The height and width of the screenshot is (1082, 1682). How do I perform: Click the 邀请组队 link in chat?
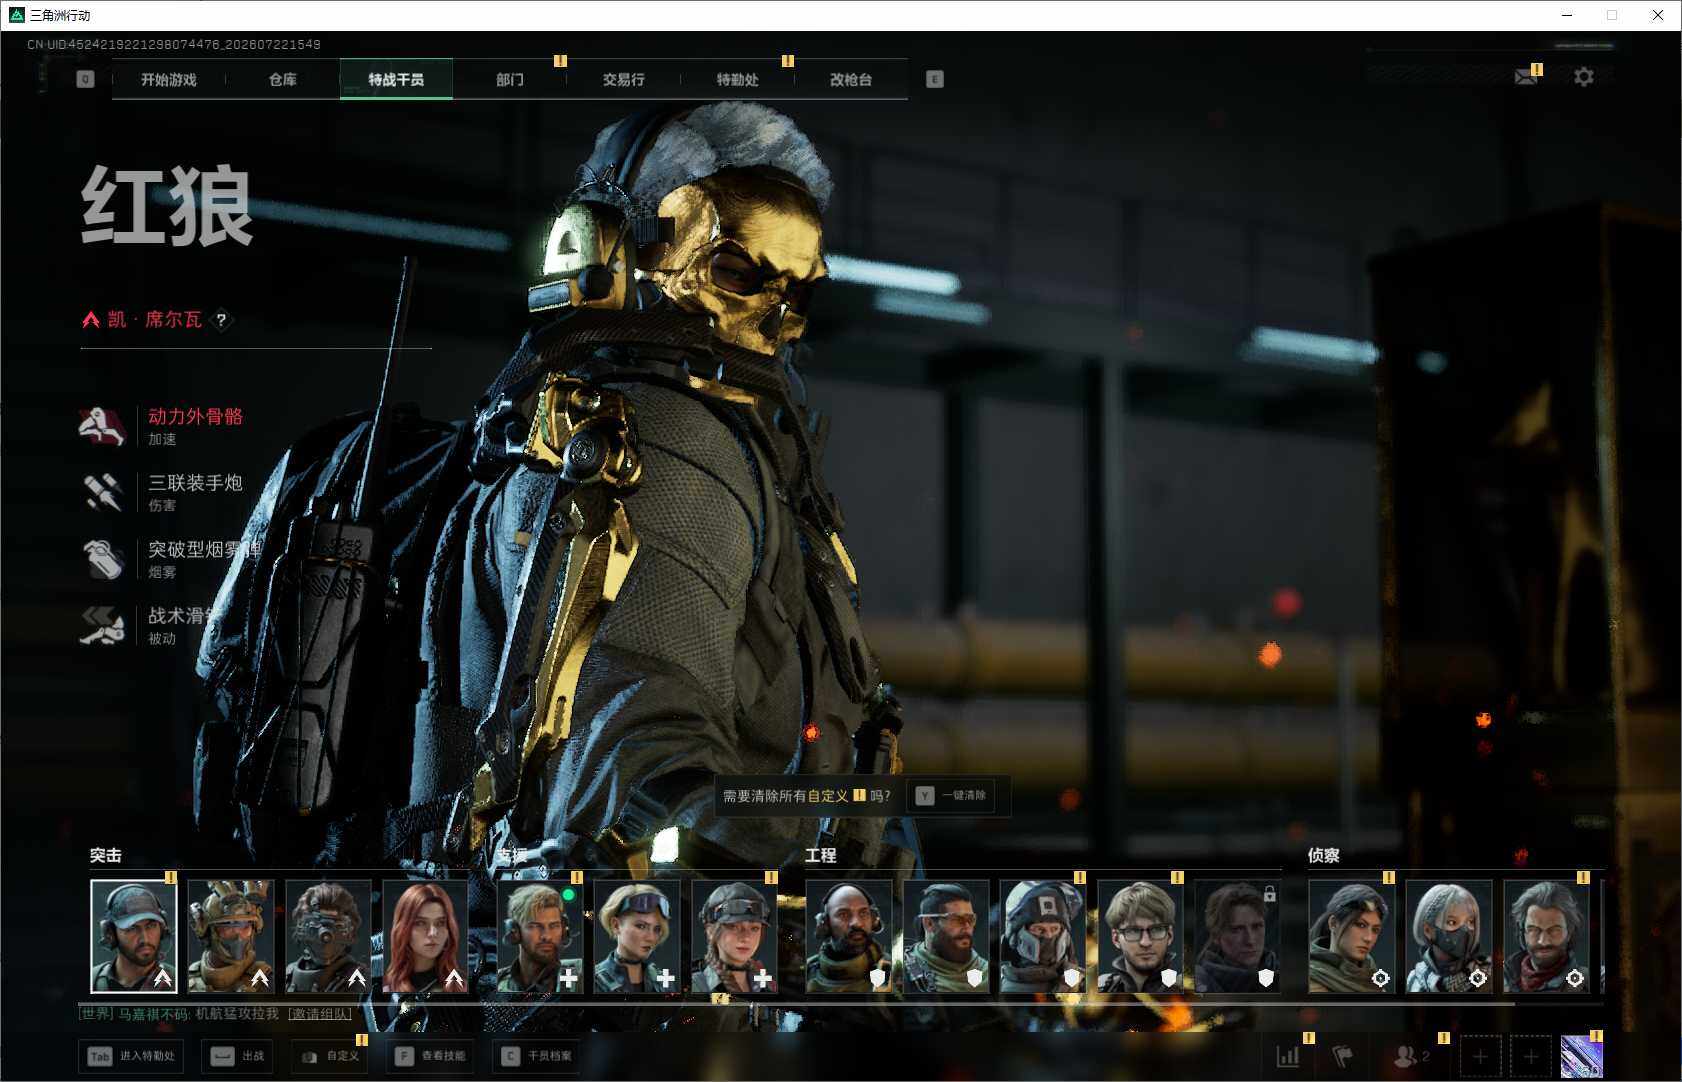pos(320,1014)
